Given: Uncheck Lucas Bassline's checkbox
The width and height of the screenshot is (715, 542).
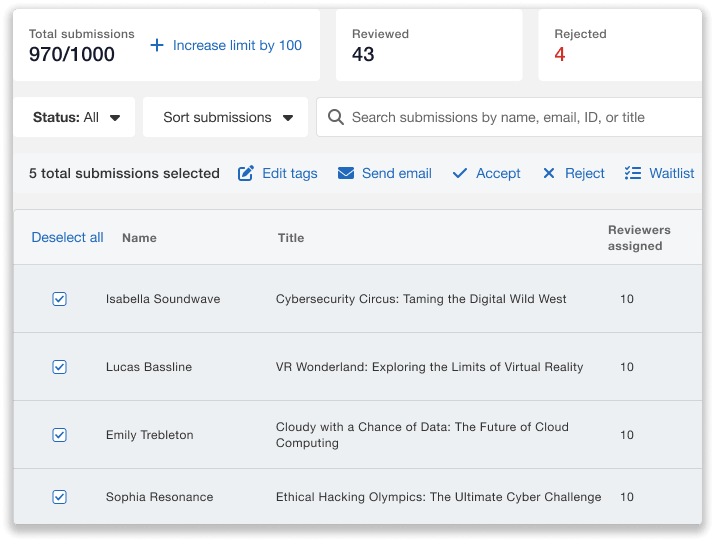Looking at the screenshot, I should pos(59,367).
